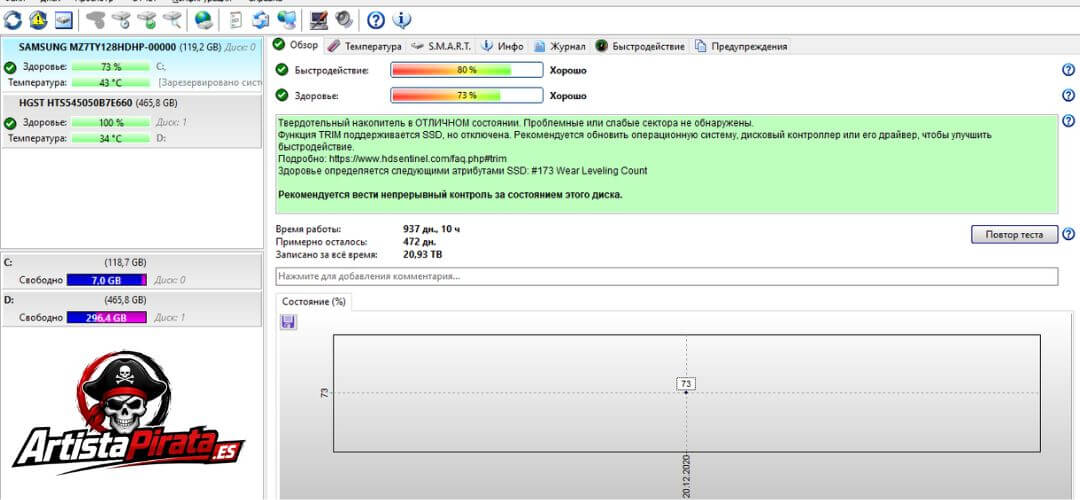Click the comment field Нажмите для добавления комментария
The width and height of the screenshot is (1080, 500).
coord(667,276)
